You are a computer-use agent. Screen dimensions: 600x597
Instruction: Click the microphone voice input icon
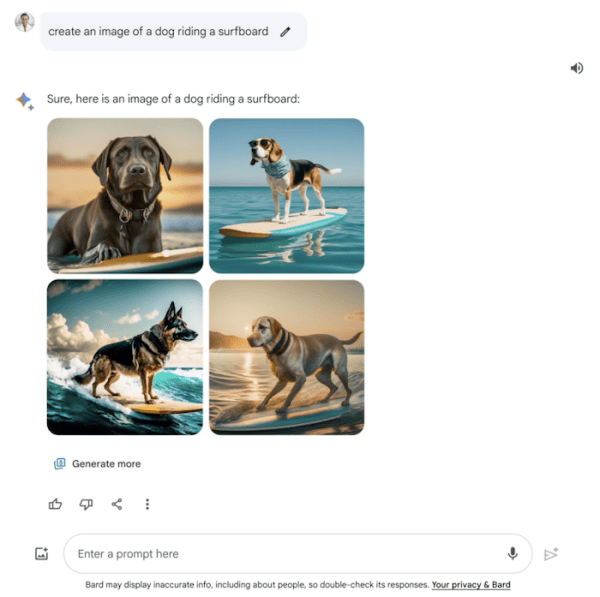pyautogui.click(x=512, y=553)
